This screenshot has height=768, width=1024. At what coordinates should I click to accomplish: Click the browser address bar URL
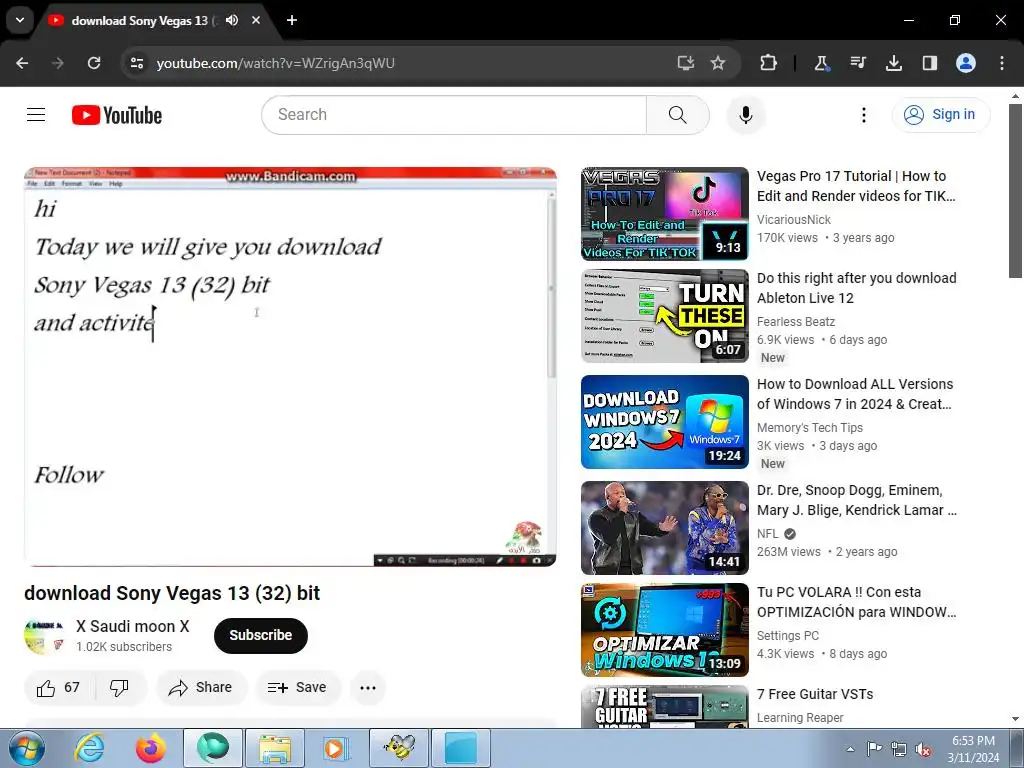pyautogui.click(x=276, y=63)
